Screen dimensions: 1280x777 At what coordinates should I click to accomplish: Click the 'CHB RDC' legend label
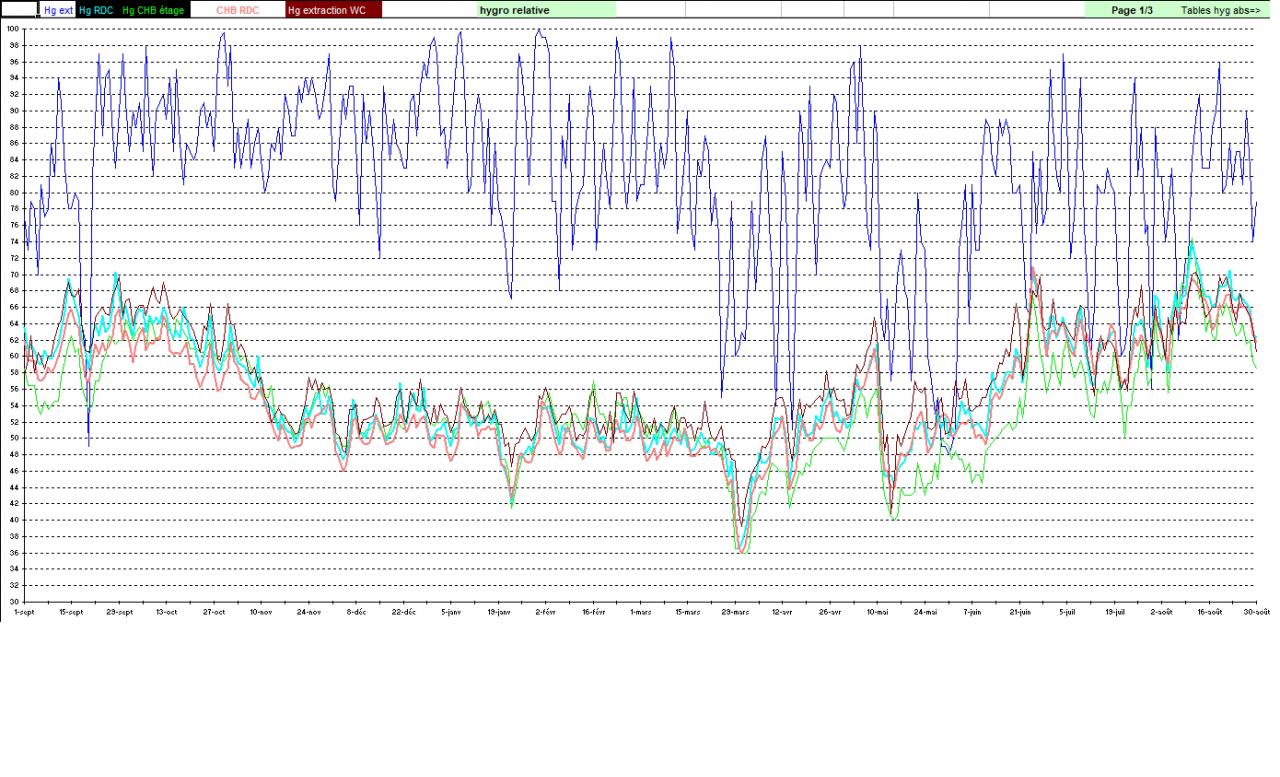click(237, 10)
